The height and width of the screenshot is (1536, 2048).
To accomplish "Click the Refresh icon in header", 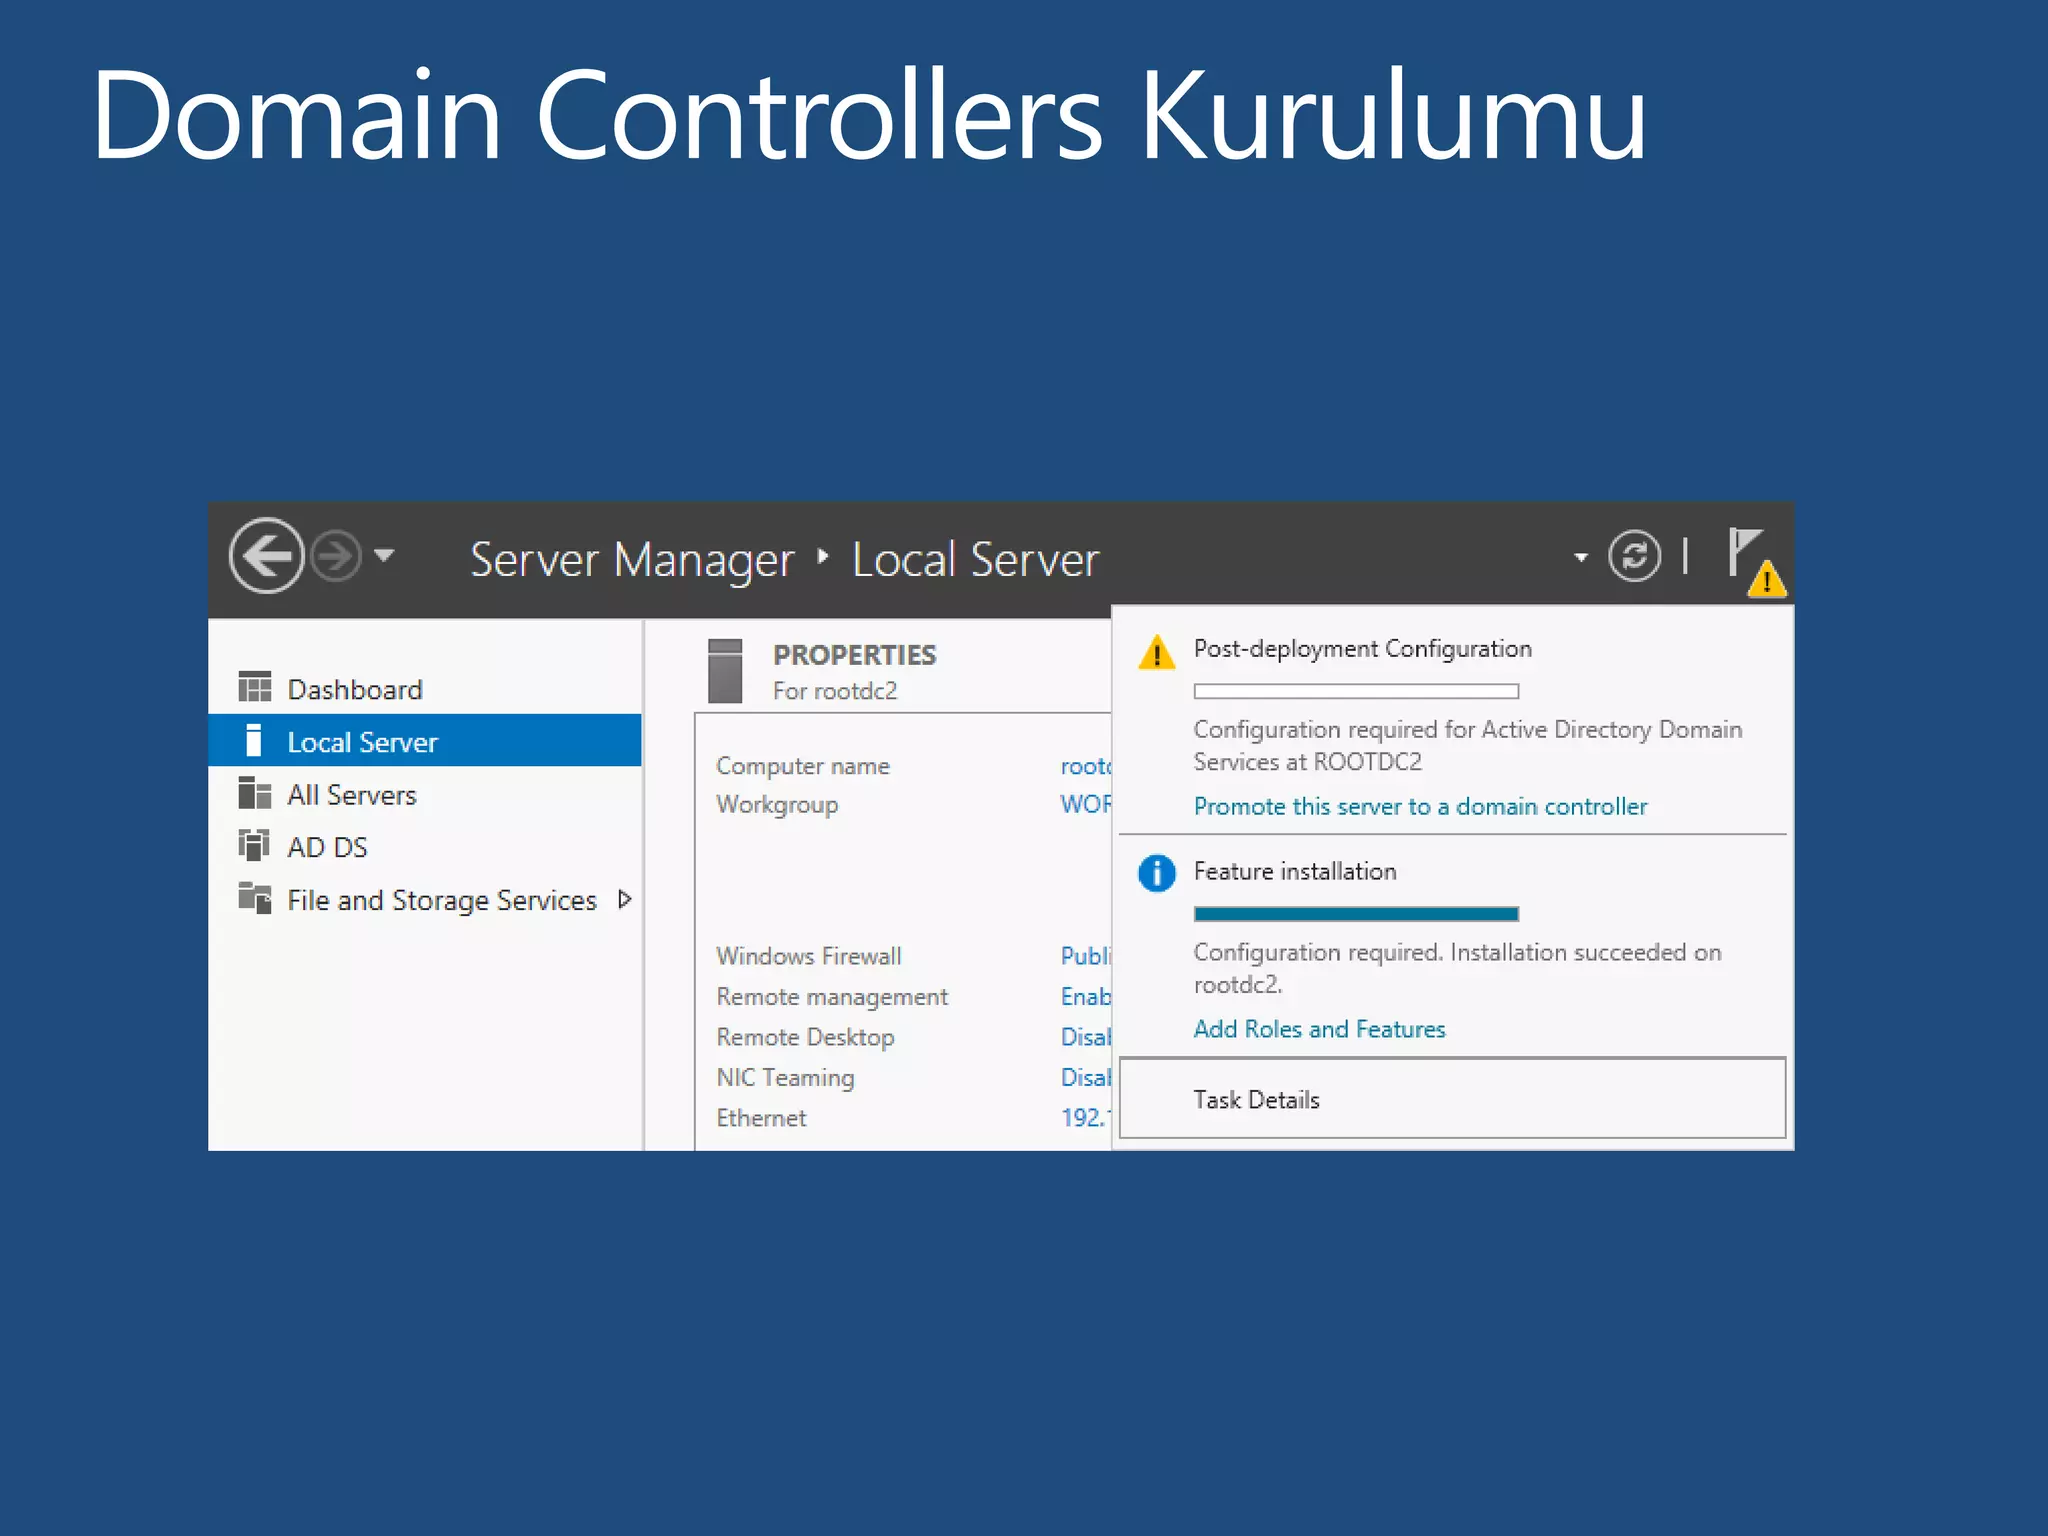I will [x=1634, y=556].
